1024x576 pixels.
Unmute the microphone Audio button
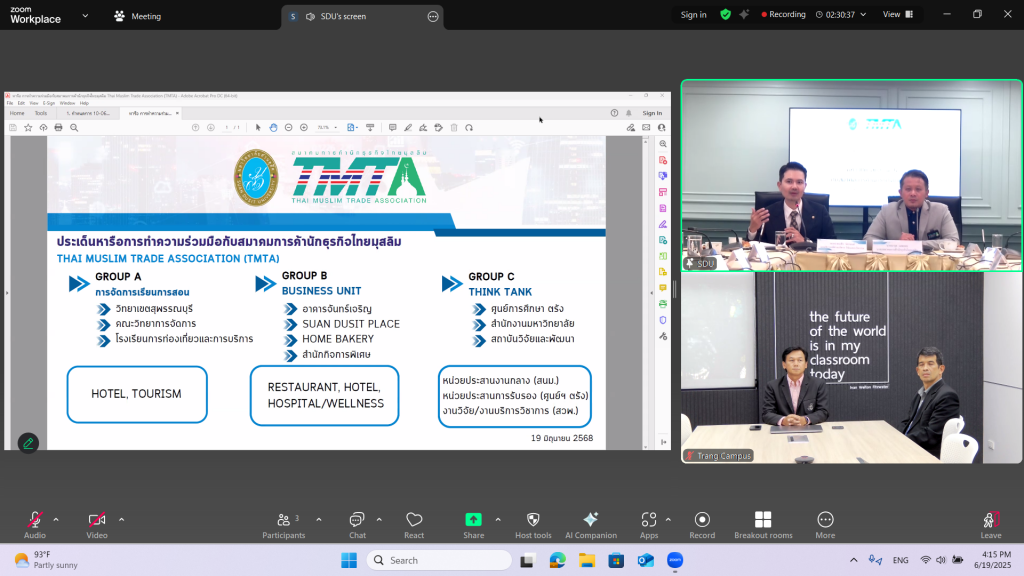pyautogui.click(x=35, y=520)
